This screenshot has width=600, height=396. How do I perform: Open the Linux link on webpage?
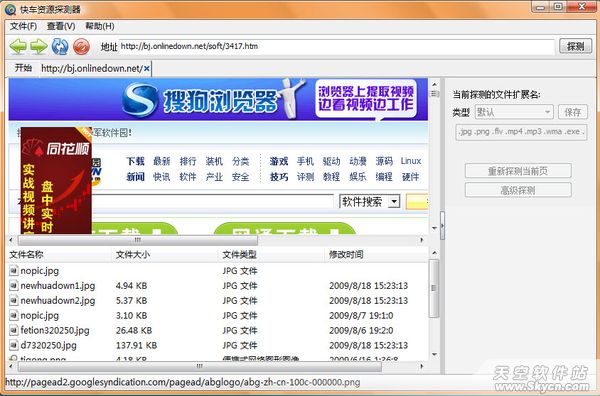click(411, 161)
